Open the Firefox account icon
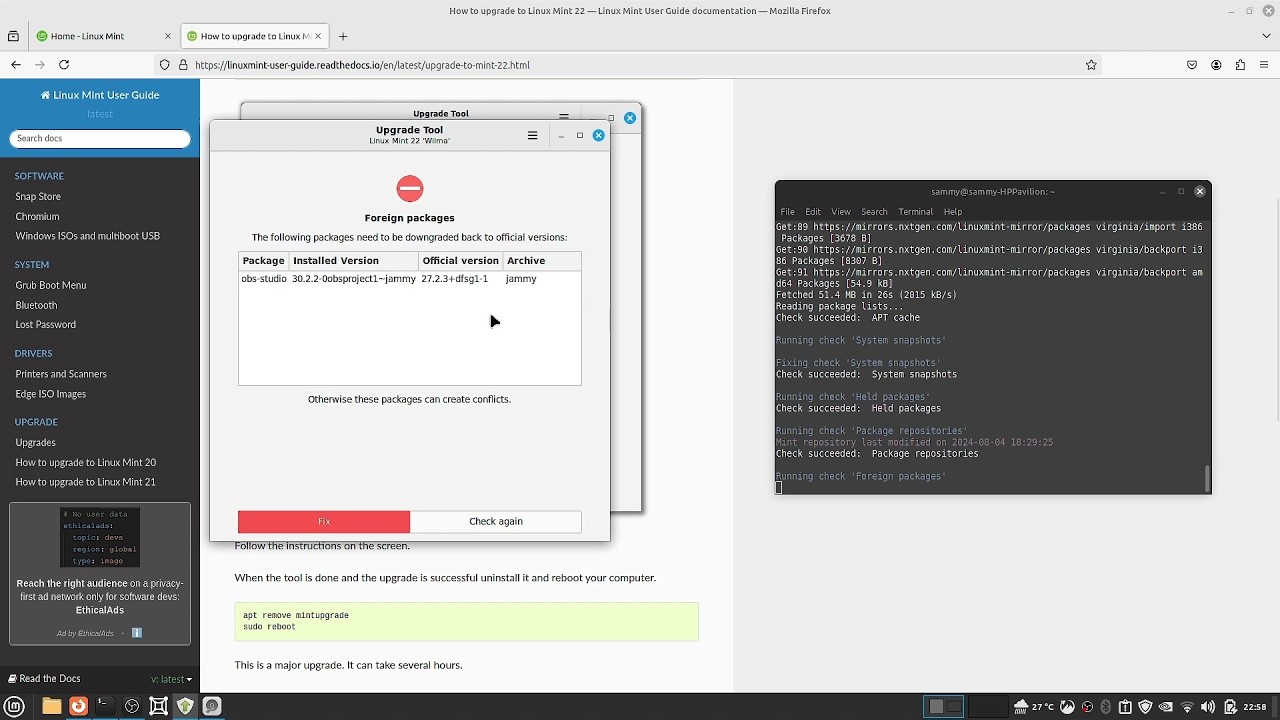Screen dimensions: 1280x720 coord(1216,65)
